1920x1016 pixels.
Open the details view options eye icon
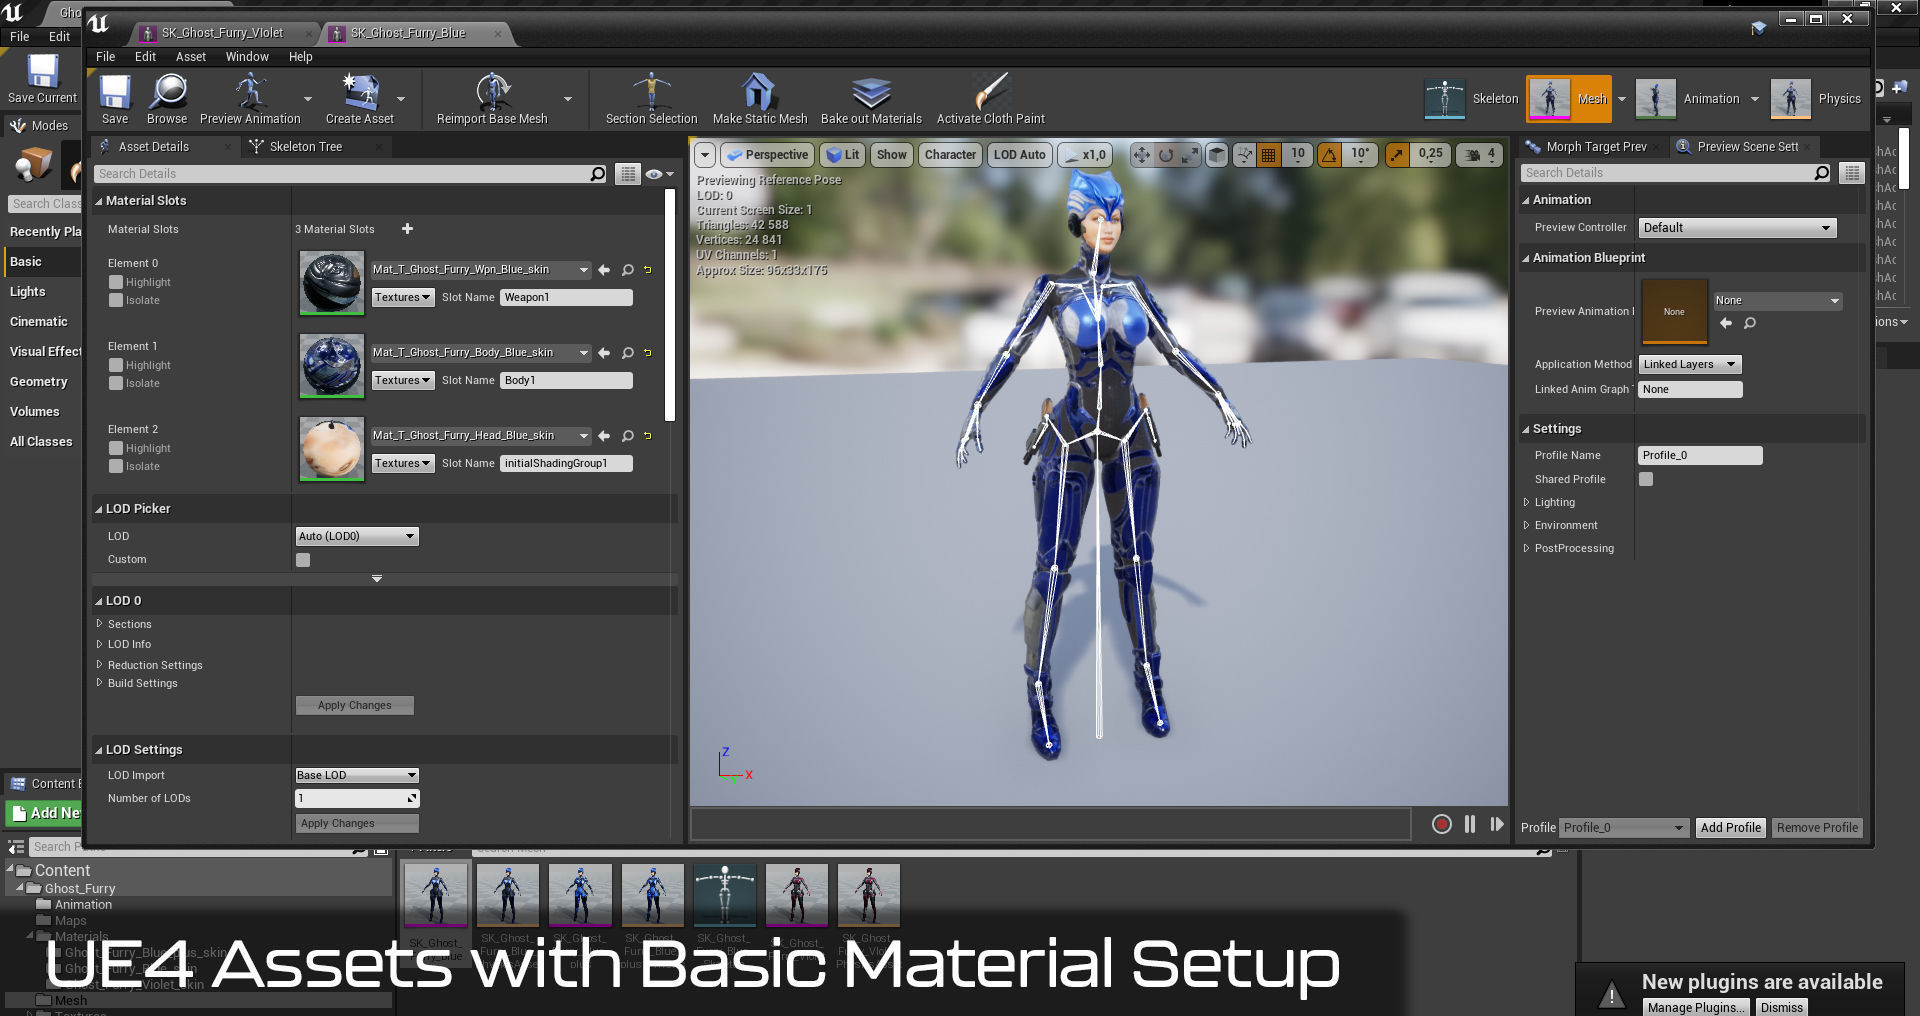point(658,174)
